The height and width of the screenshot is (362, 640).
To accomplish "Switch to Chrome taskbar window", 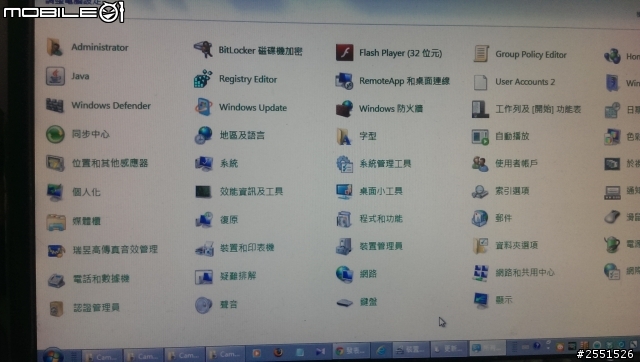I will 352,351.
